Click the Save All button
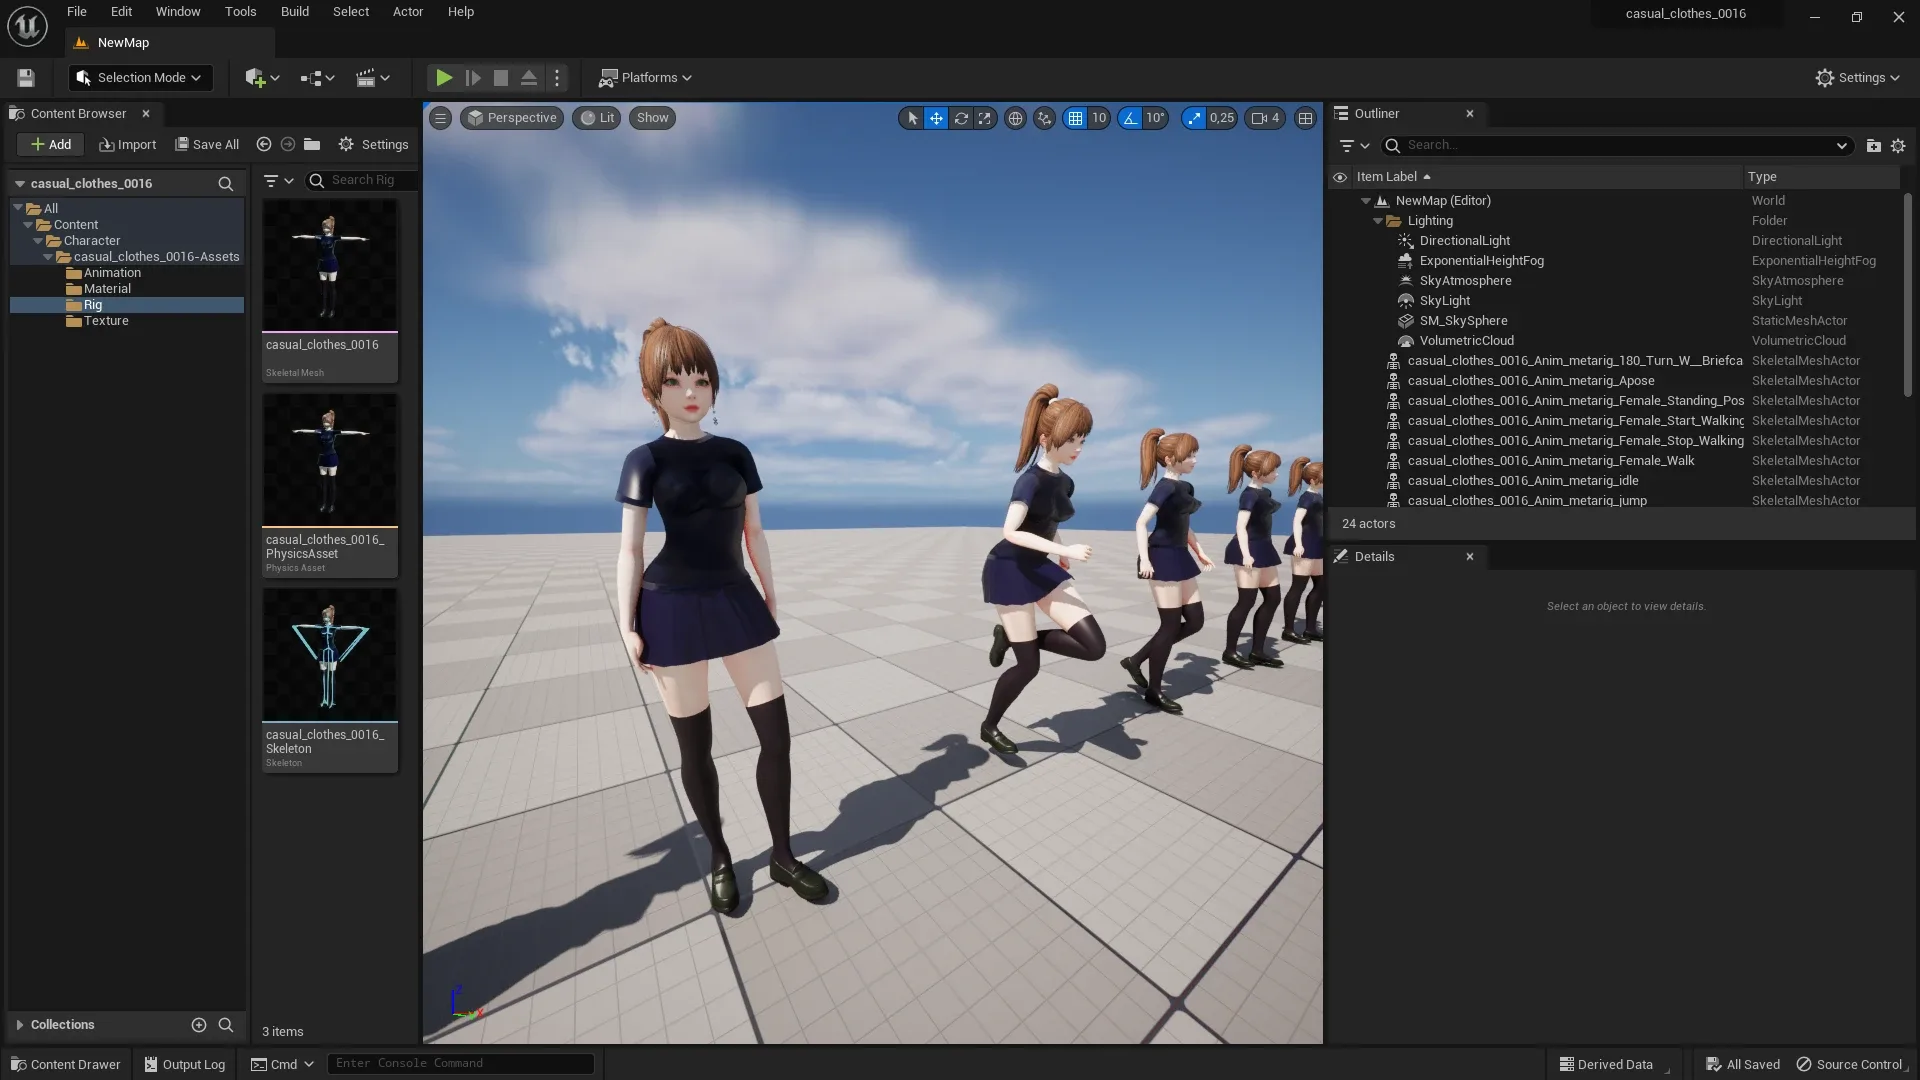 click(207, 144)
